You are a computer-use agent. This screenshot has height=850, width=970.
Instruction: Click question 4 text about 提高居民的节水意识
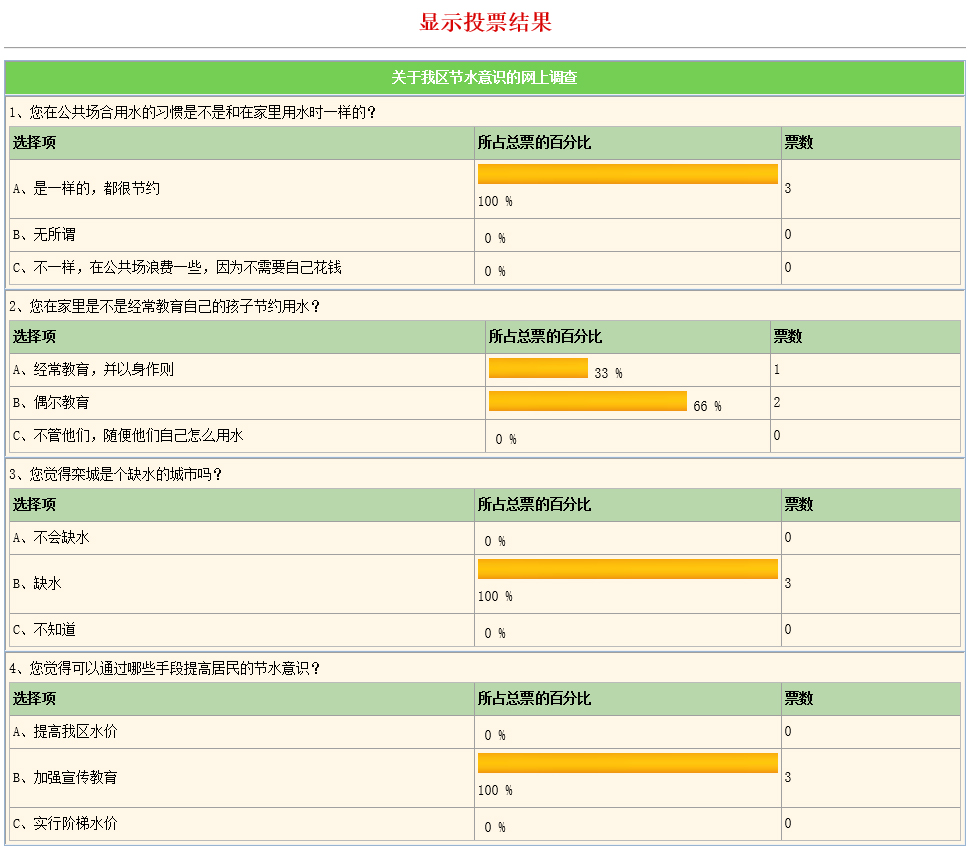(x=164, y=668)
